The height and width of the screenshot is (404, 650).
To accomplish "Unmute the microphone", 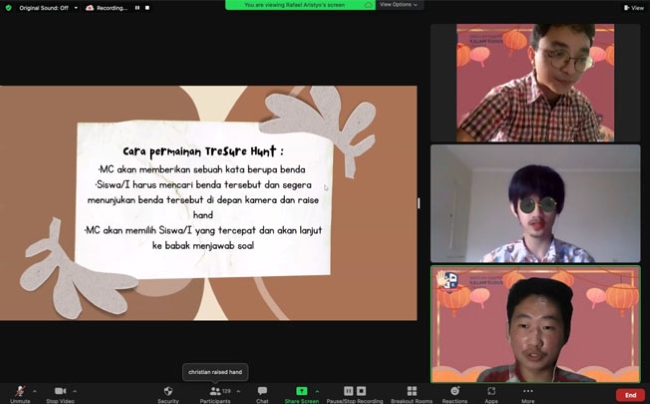I will [18, 392].
